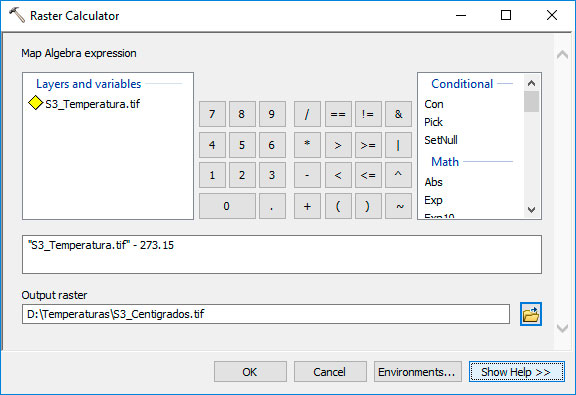Confirm with the OK button
Screen dimensions: 576x395
[250, 372]
